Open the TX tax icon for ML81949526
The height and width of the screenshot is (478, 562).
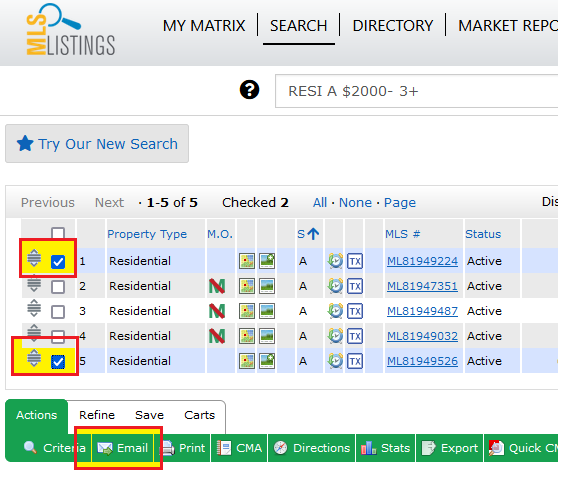(355, 361)
